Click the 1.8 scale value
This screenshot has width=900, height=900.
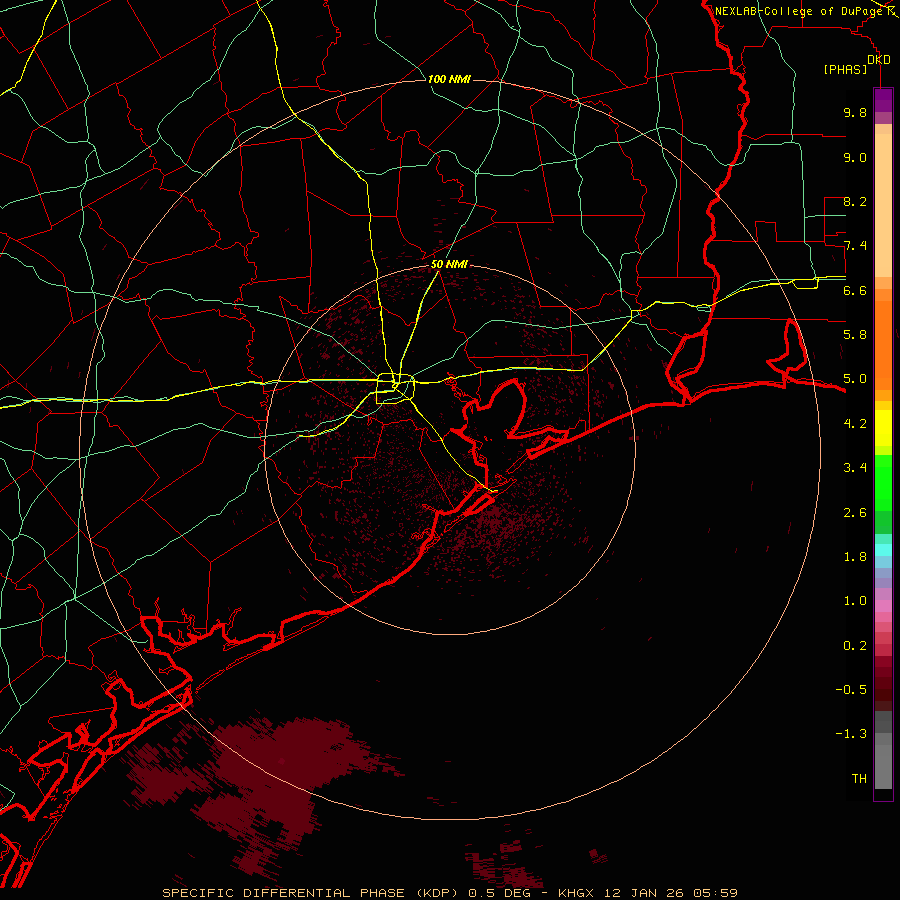point(855,557)
